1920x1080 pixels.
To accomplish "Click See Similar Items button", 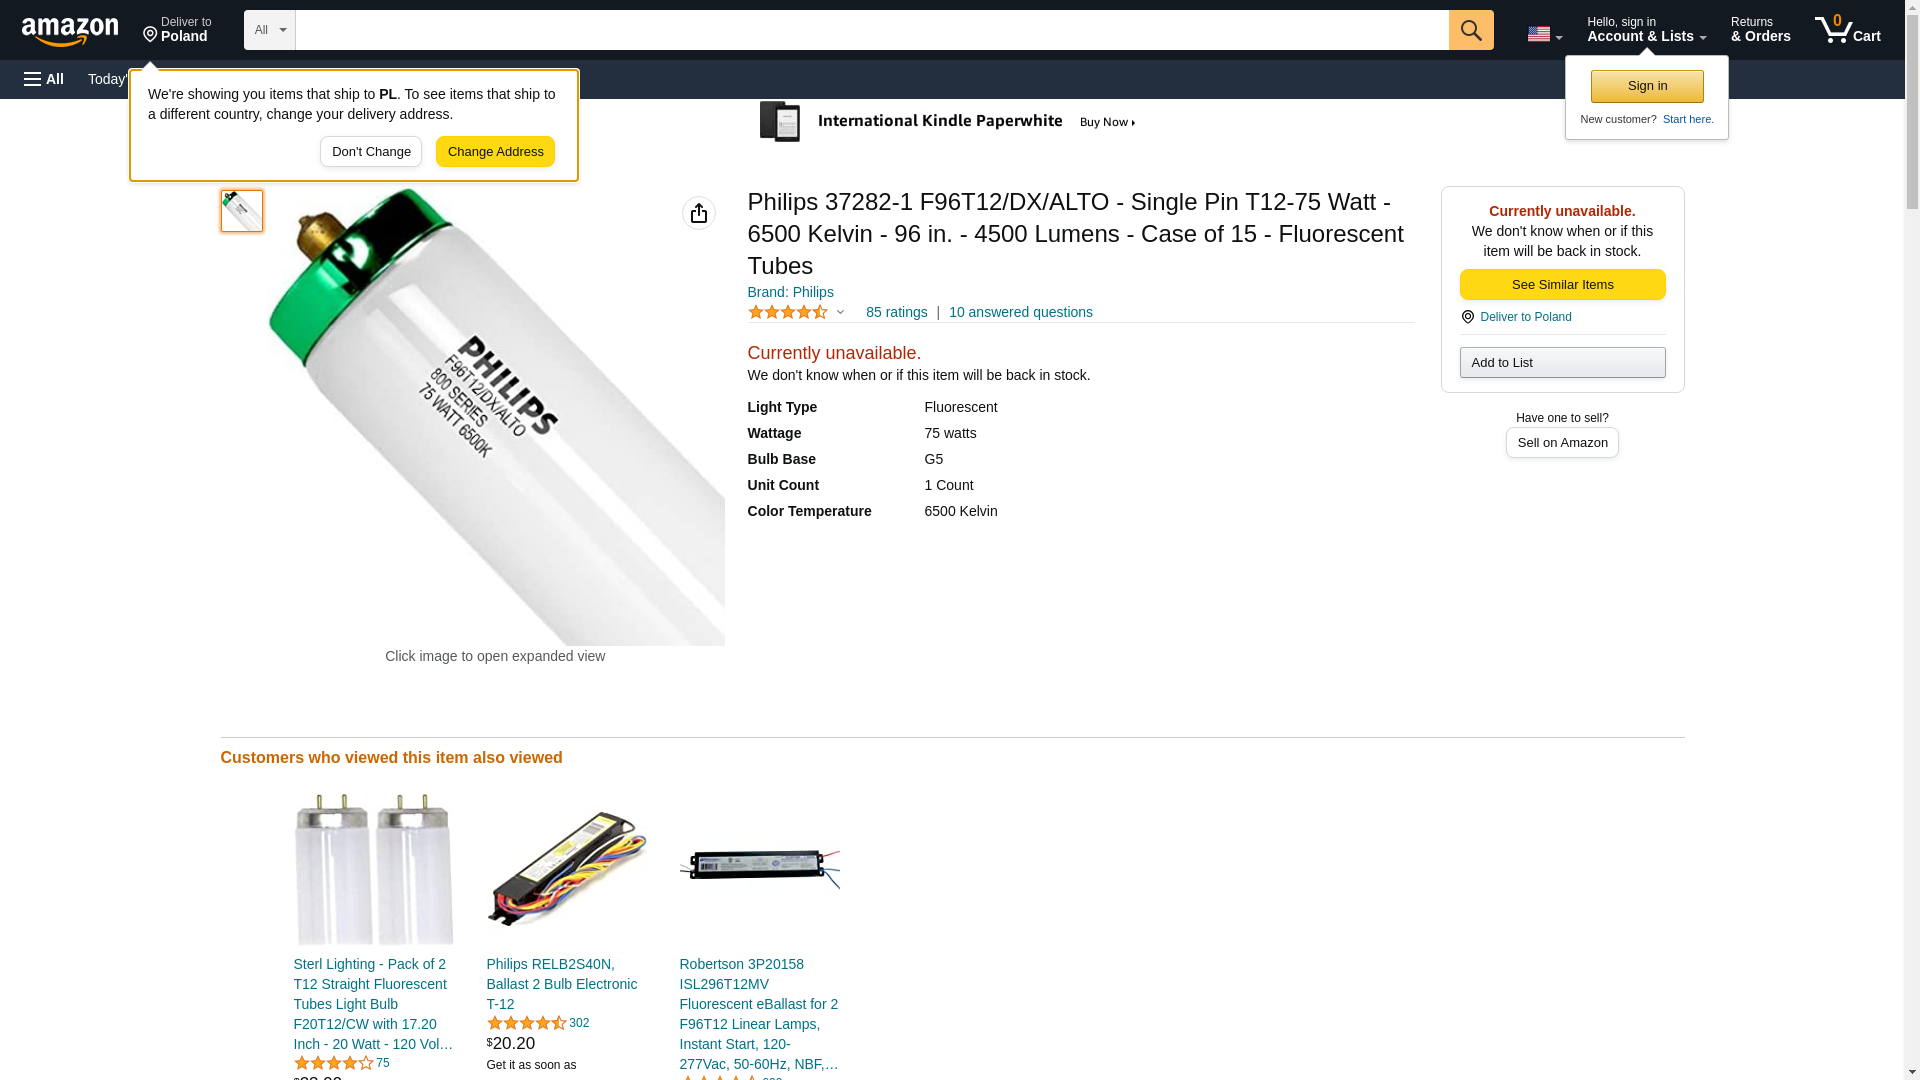I will [1562, 285].
